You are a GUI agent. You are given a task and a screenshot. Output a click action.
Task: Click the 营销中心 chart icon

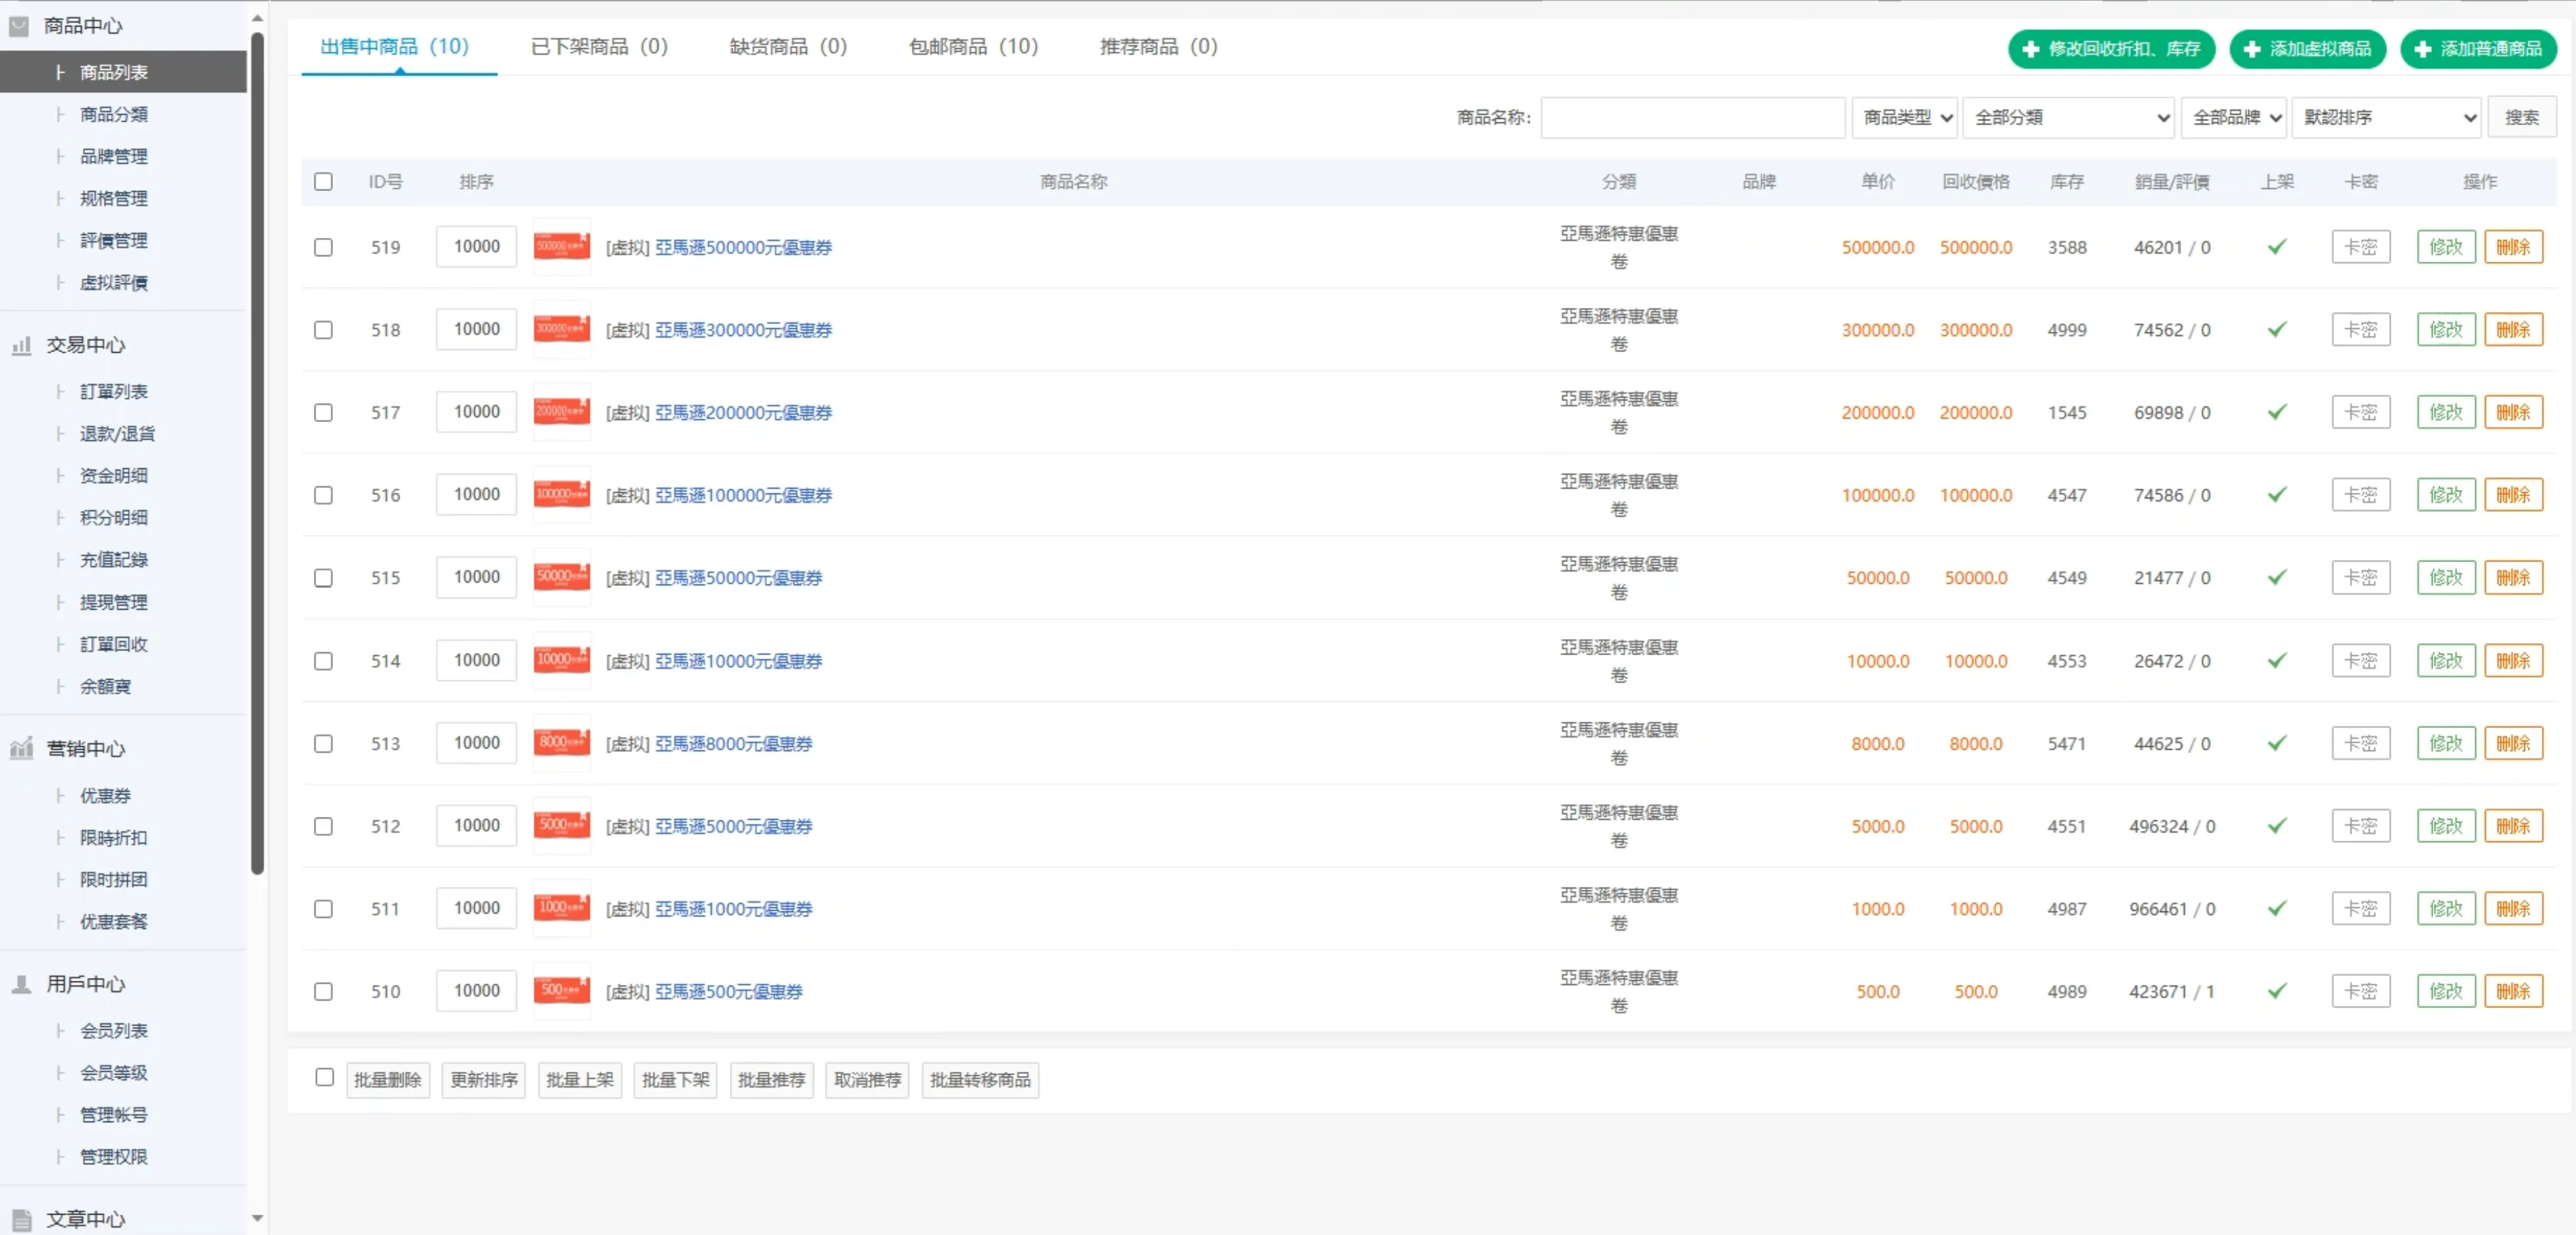(x=21, y=748)
